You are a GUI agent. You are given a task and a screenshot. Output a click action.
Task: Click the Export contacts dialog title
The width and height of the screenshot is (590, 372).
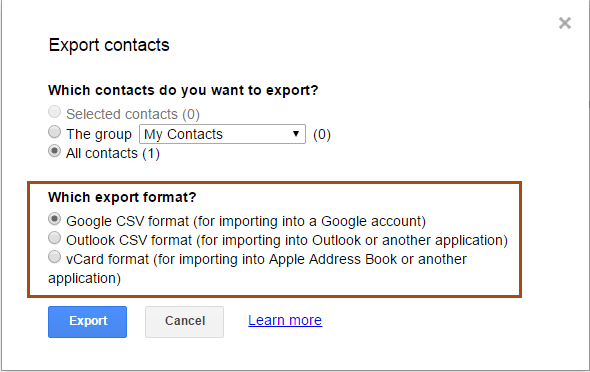click(x=109, y=45)
